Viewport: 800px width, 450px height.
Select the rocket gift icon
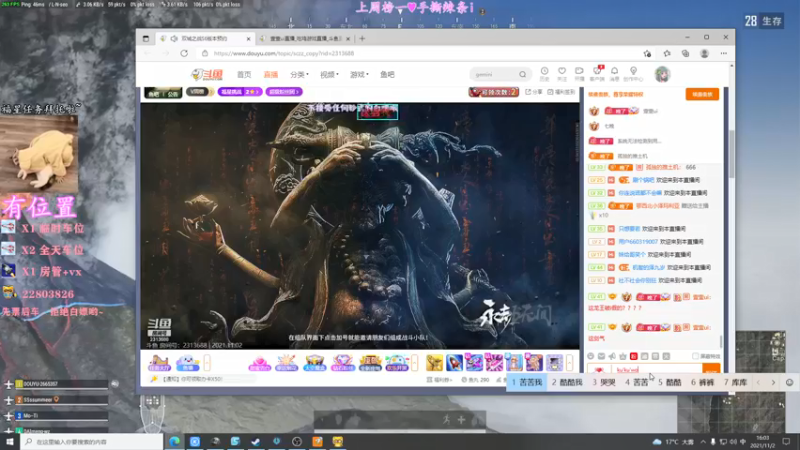point(454,363)
